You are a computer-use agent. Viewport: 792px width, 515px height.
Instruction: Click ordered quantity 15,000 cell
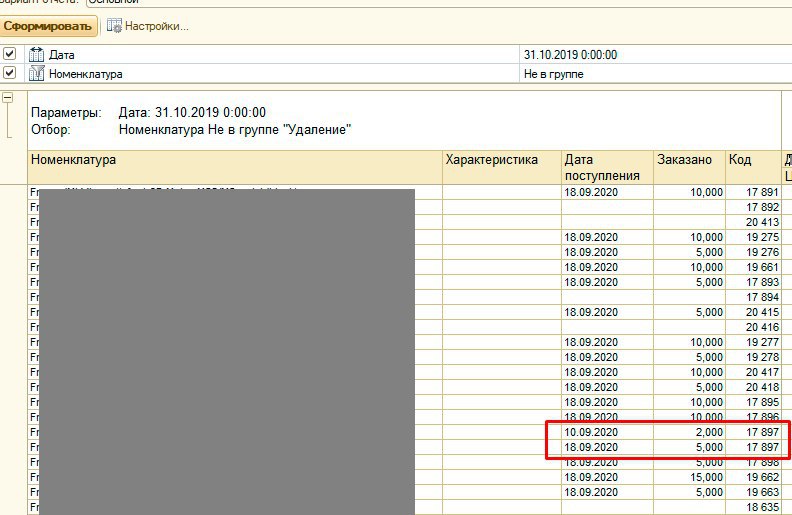689,477
